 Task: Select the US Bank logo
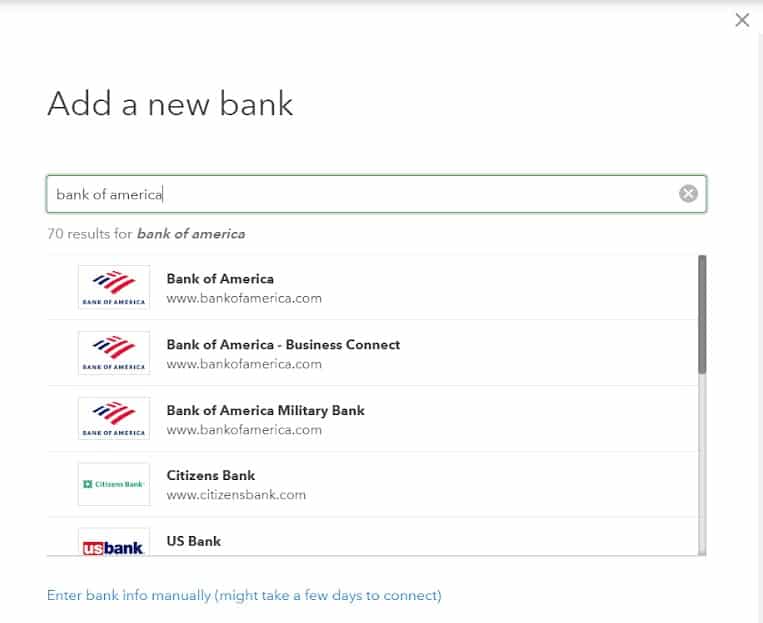(x=114, y=542)
